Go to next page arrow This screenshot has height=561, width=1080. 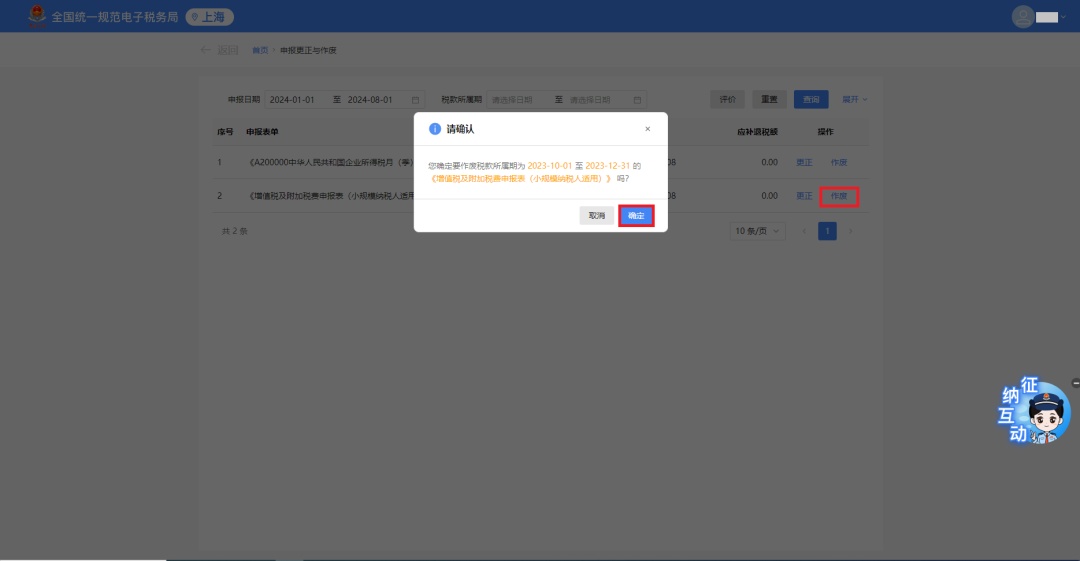[851, 231]
